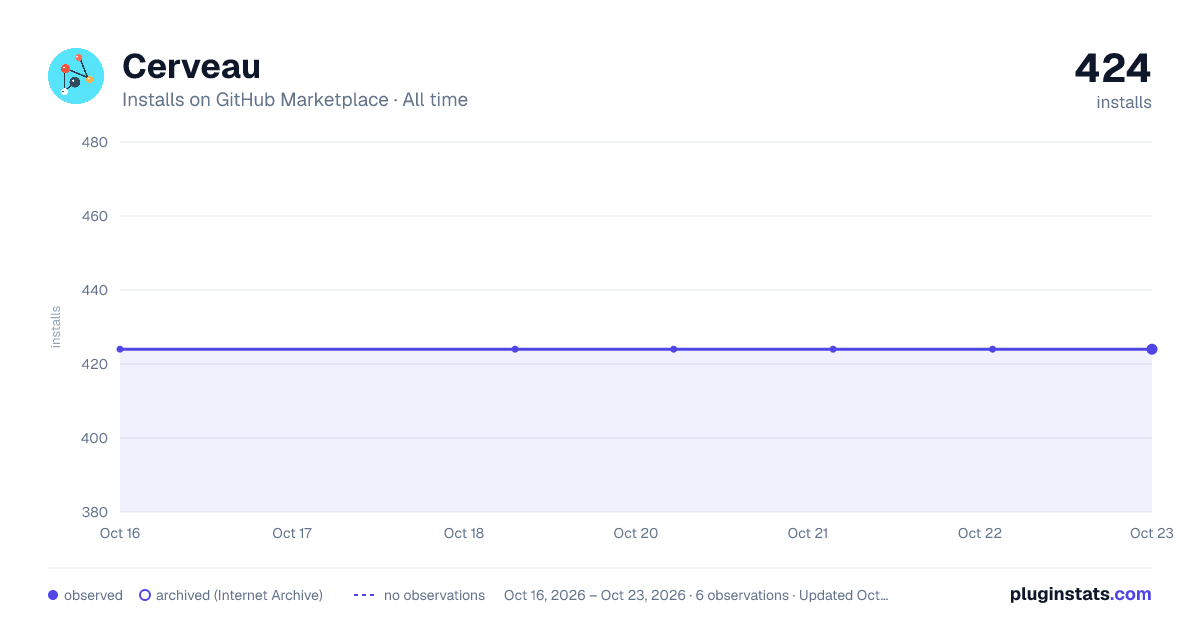Click the 424 total installs number
The width and height of the screenshot is (1200, 630).
click(1113, 68)
